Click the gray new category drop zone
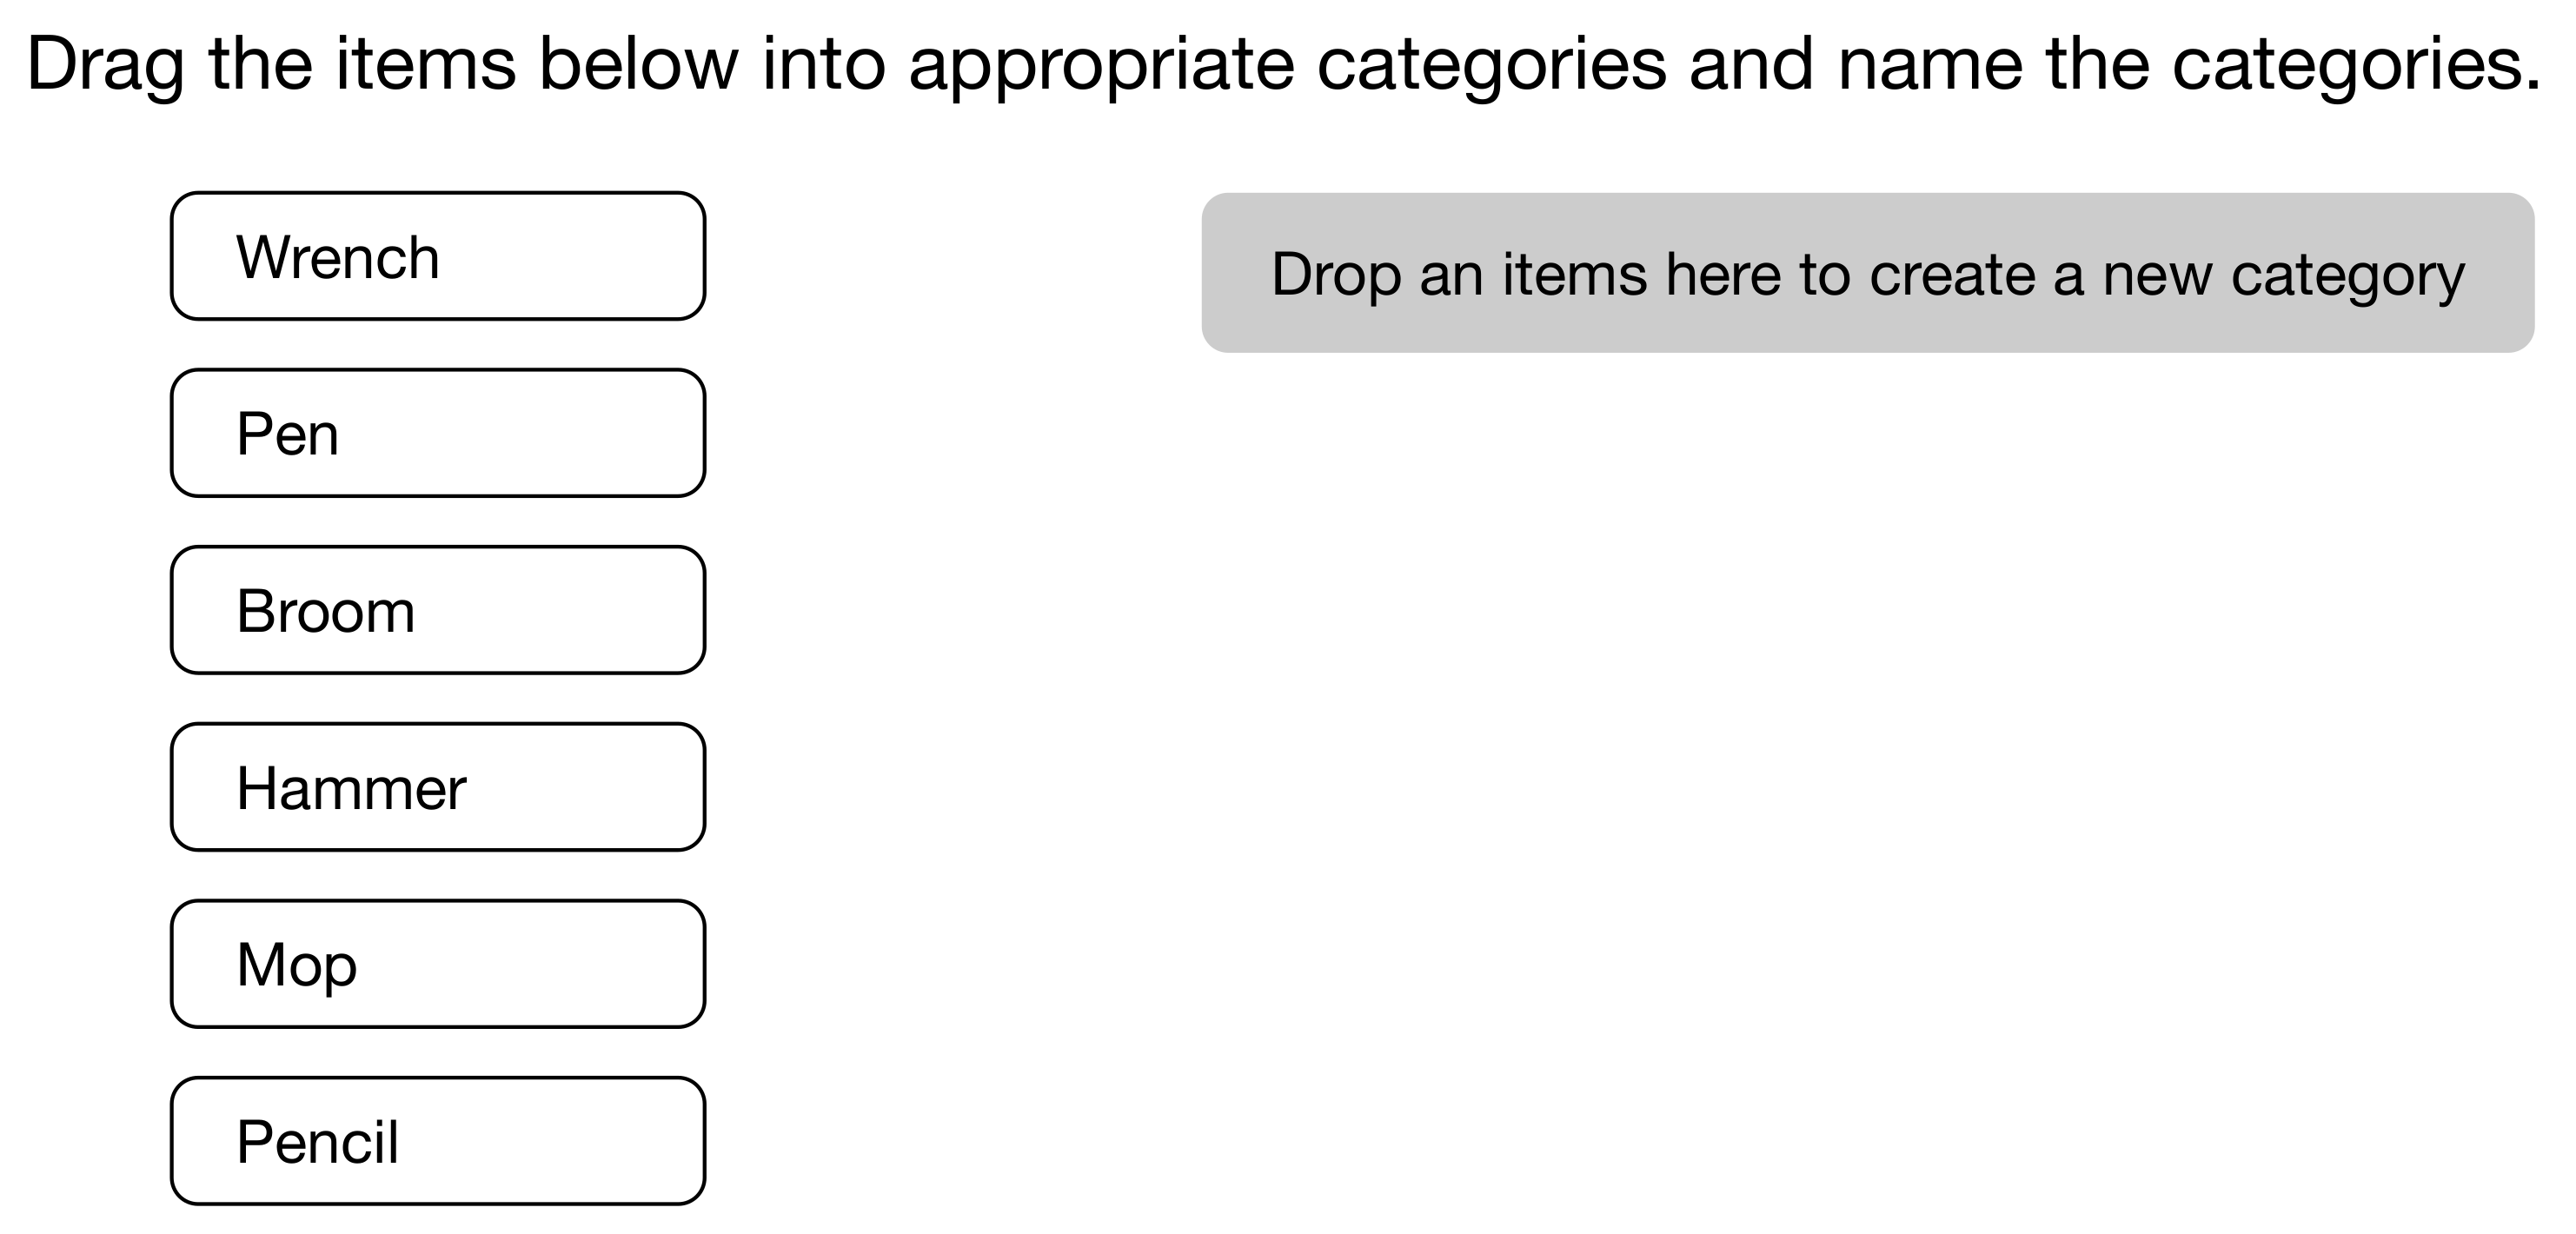This screenshot has height=1234, width=2576. pyautogui.click(x=1867, y=273)
